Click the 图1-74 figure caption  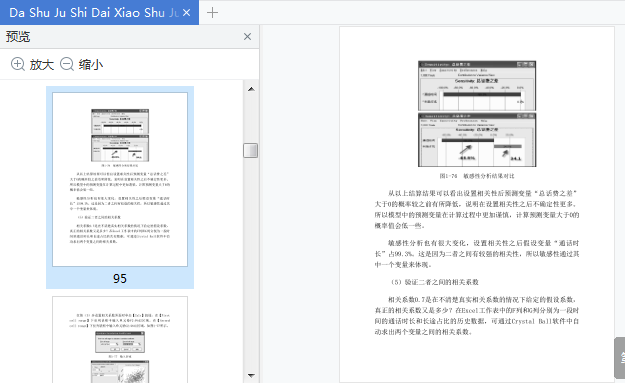tap(477, 176)
